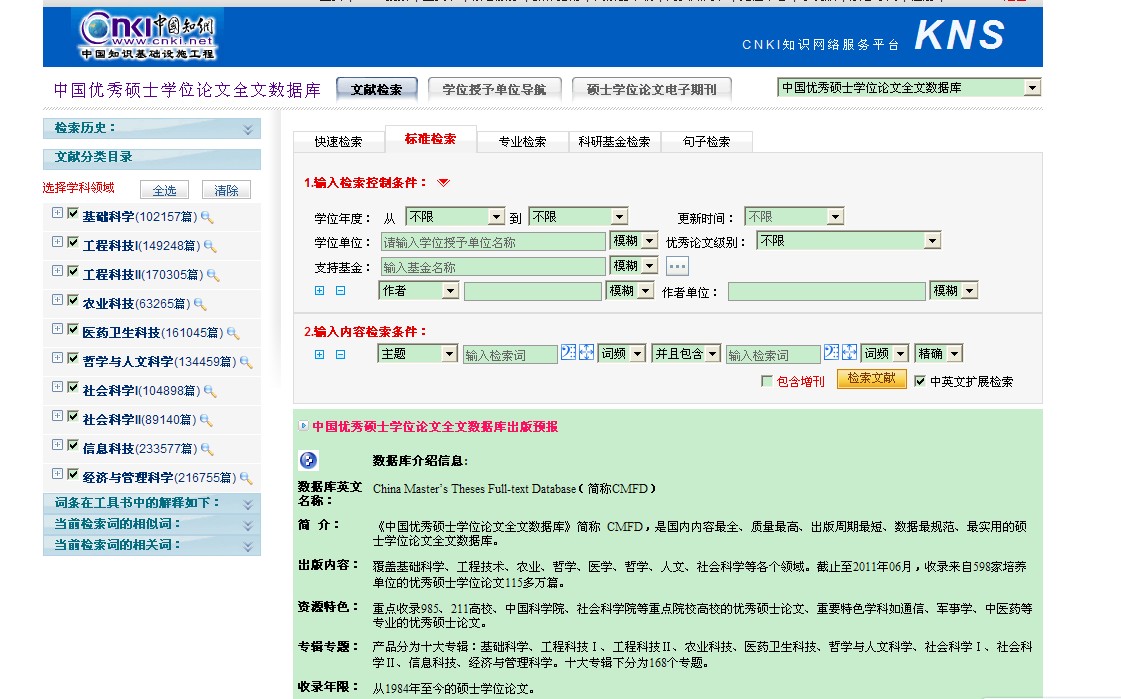
Task: Uncheck the 社会科学Ⅰ checkbox
Action: pyautogui.click(x=73, y=387)
